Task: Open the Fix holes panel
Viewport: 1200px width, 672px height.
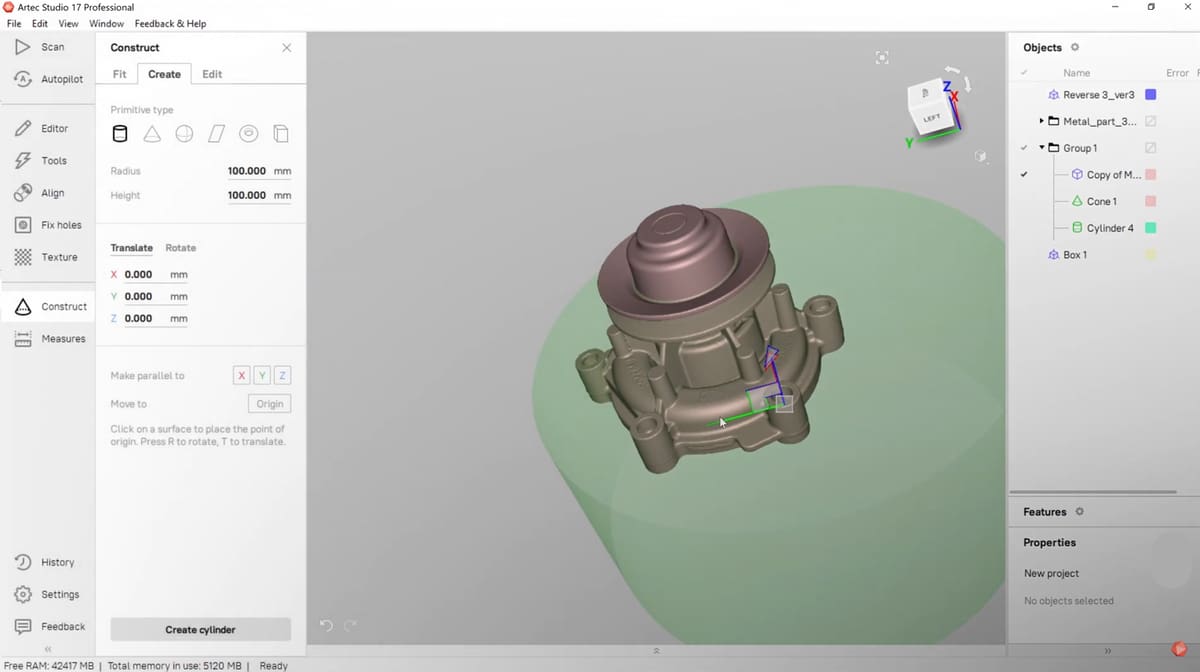Action: (47, 225)
